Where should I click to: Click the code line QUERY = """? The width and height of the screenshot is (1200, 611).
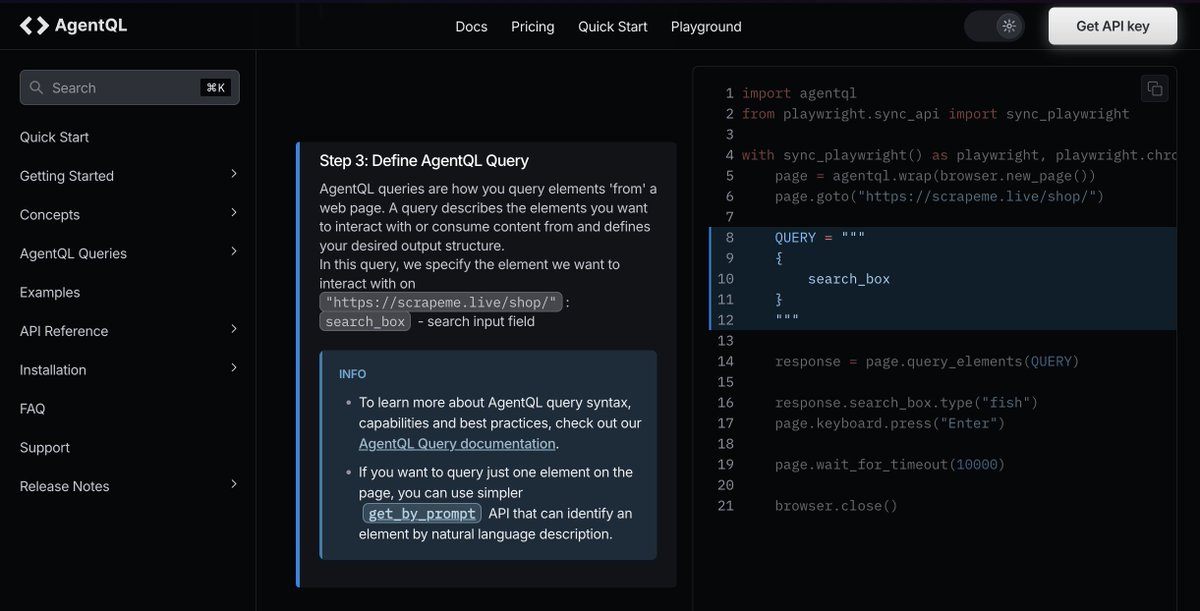[820, 237]
